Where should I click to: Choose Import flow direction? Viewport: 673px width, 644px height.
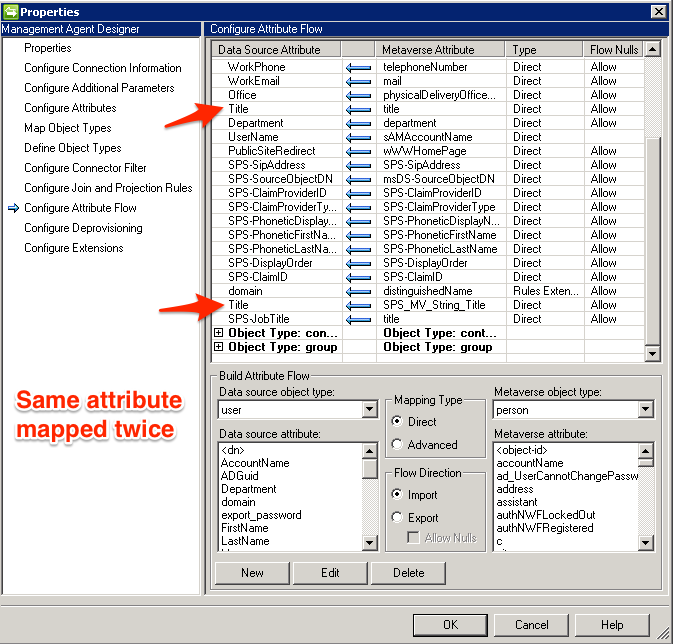[397, 495]
